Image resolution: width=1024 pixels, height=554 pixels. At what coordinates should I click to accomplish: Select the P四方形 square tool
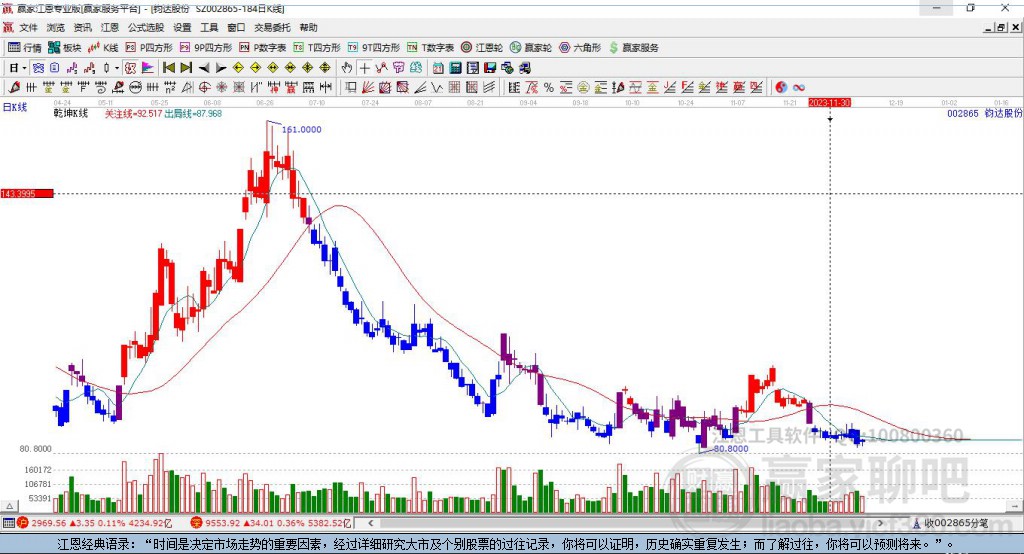pos(149,48)
